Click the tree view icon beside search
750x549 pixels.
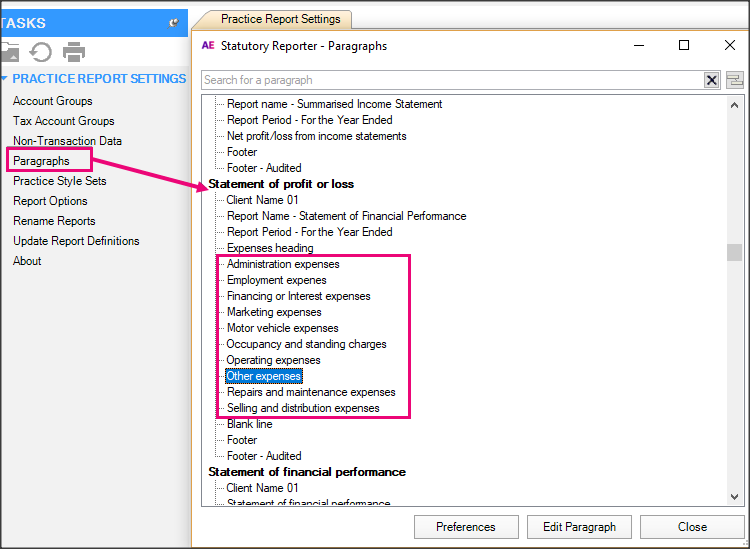pos(735,80)
